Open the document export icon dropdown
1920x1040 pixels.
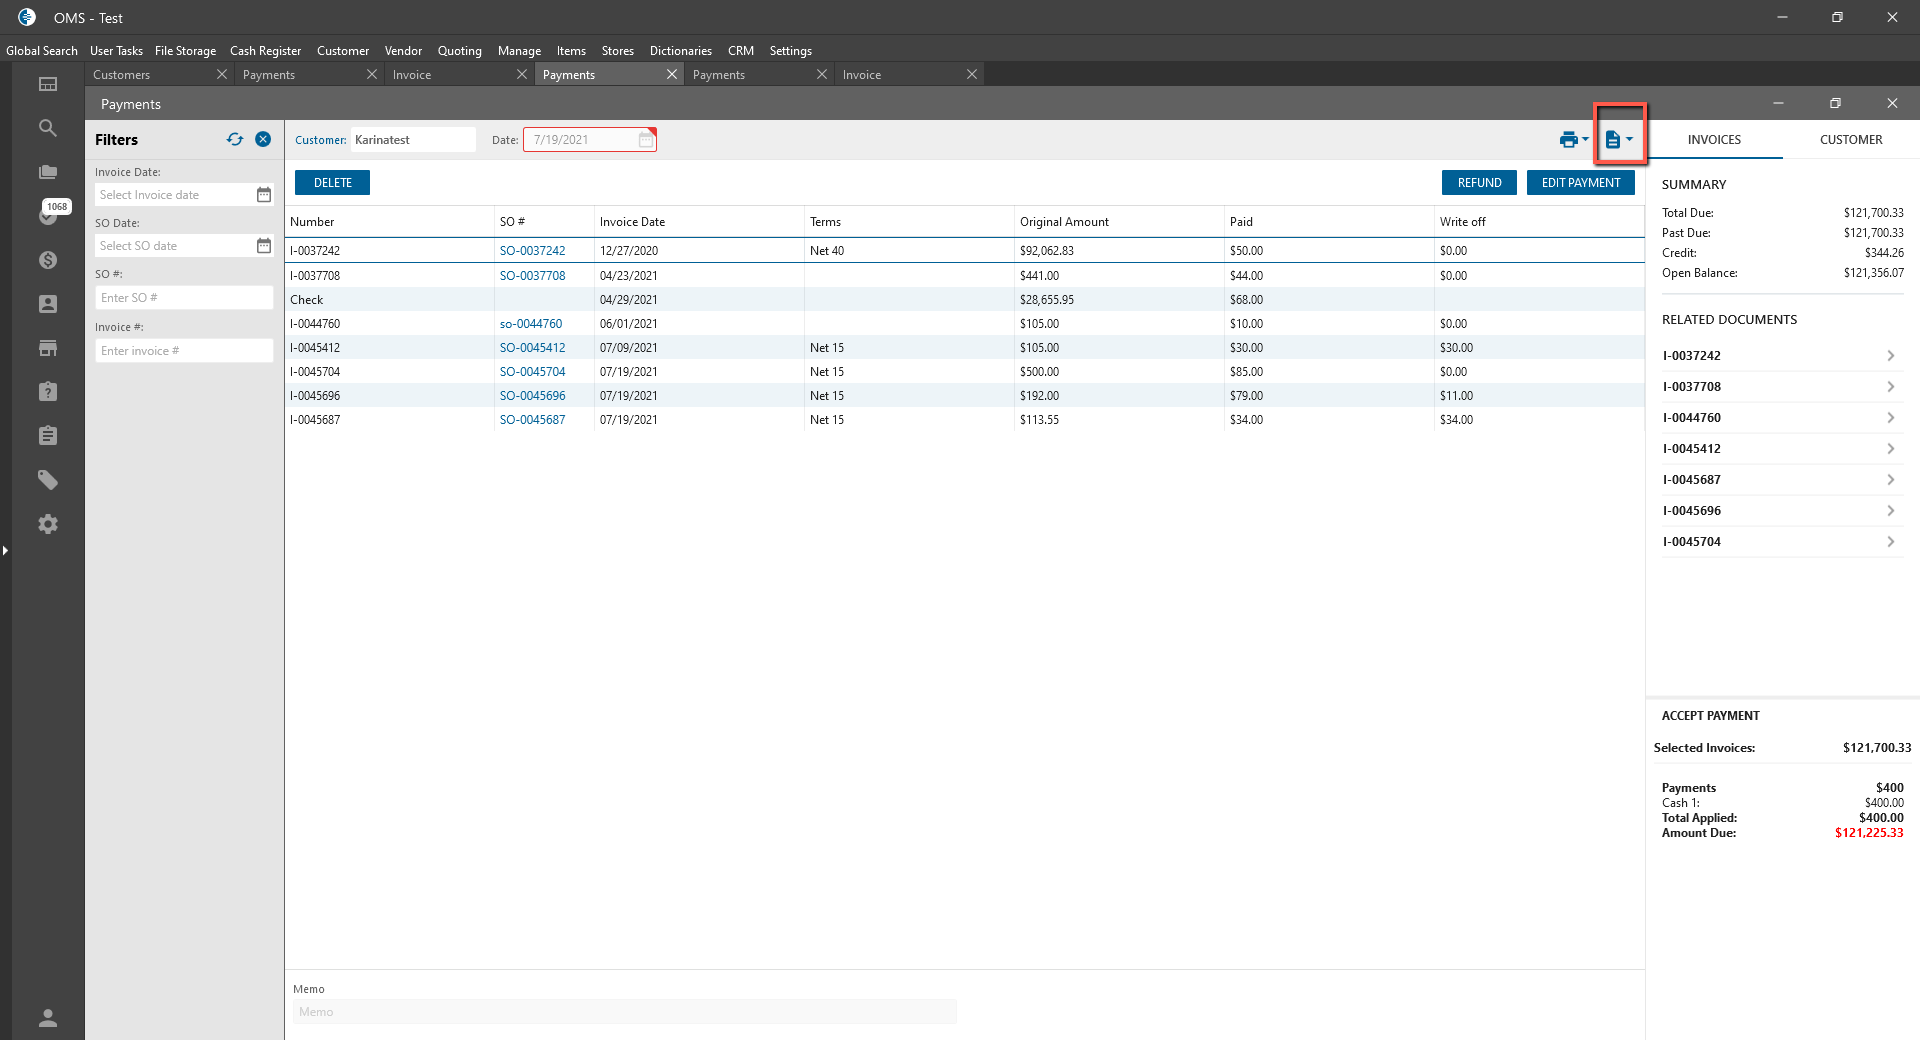point(1618,140)
